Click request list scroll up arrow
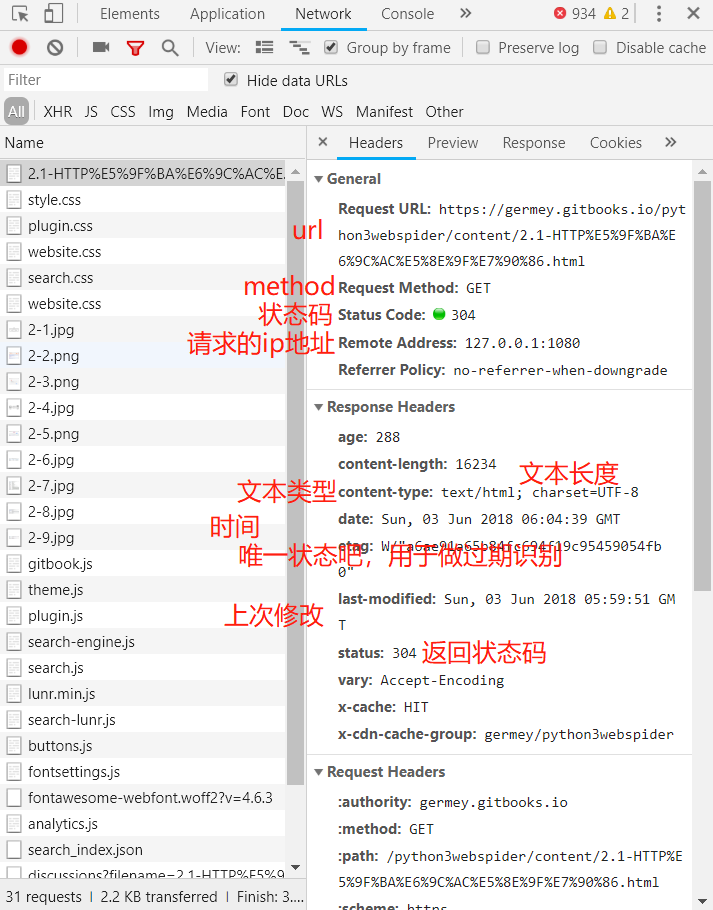 point(295,172)
